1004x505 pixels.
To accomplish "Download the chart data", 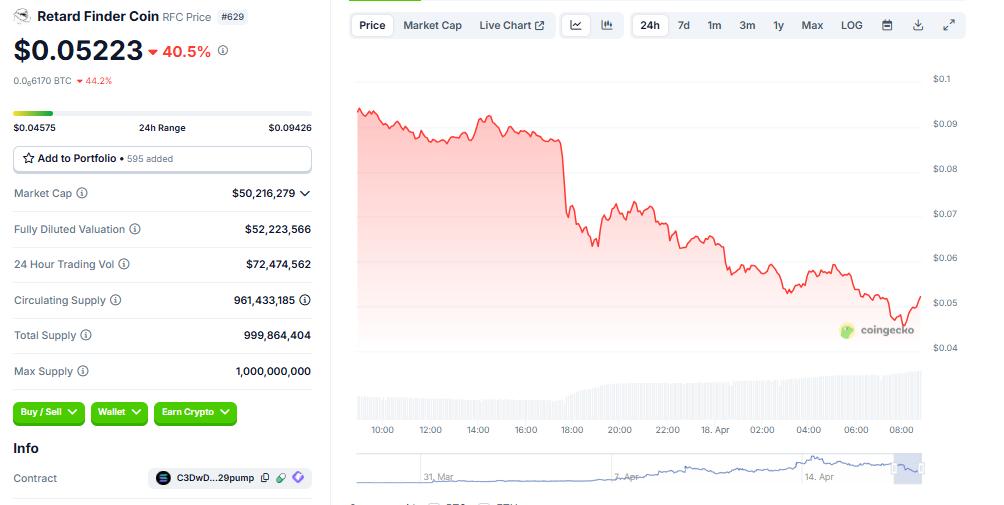I will tap(918, 25).
